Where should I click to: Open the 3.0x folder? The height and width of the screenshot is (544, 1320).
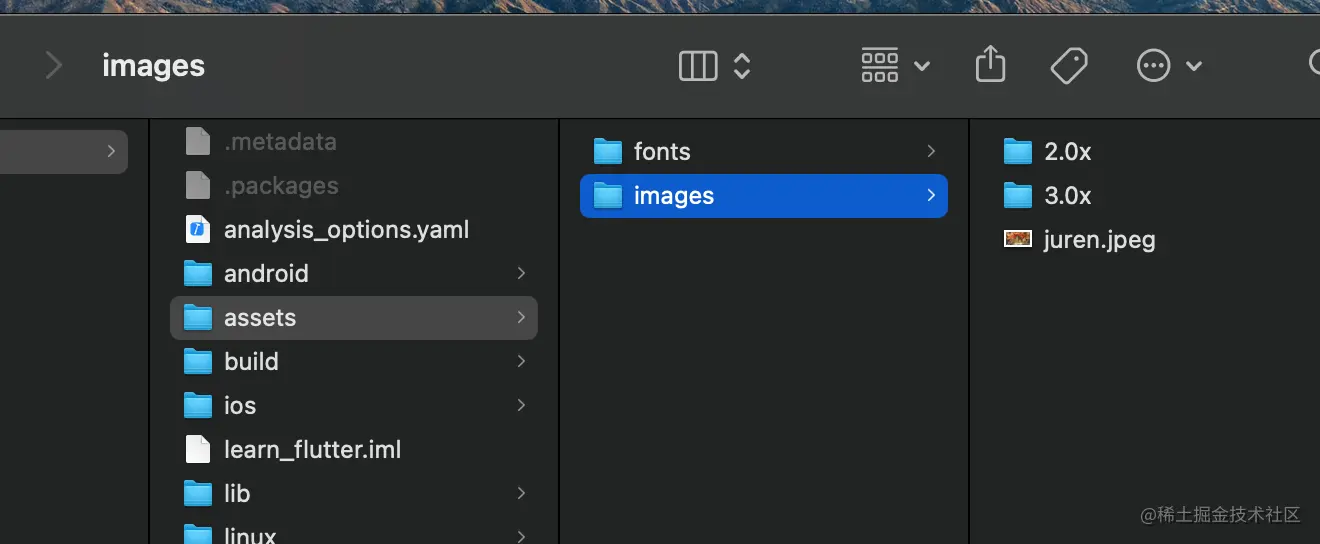click(x=1067, y=196)
